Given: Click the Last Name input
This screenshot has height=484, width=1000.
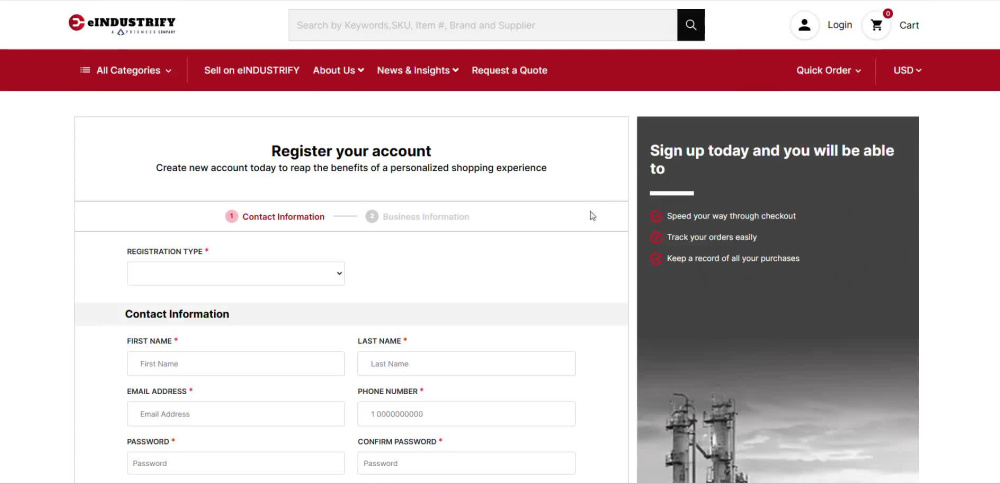Looking at the screenshot, I should click(466, 363).
